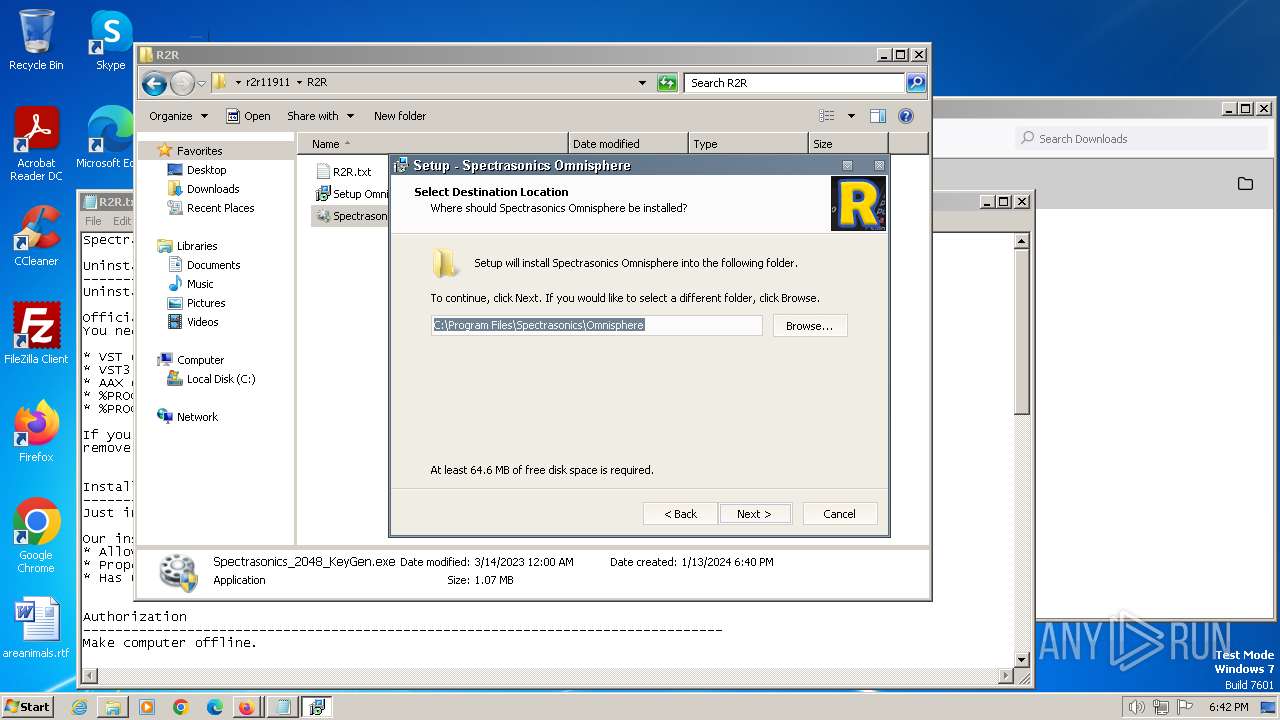Sort by Size column header

pos(848,144)
